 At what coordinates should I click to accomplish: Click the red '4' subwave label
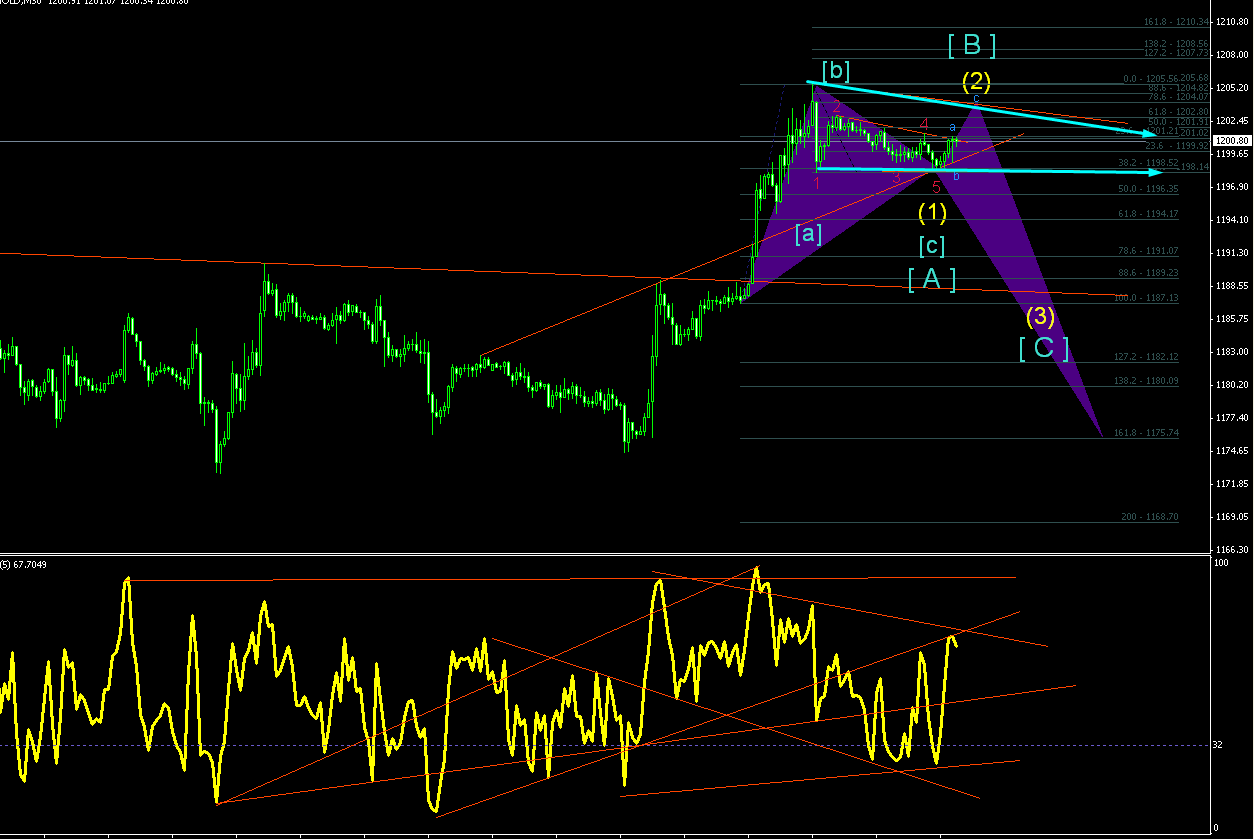[924, 124]
